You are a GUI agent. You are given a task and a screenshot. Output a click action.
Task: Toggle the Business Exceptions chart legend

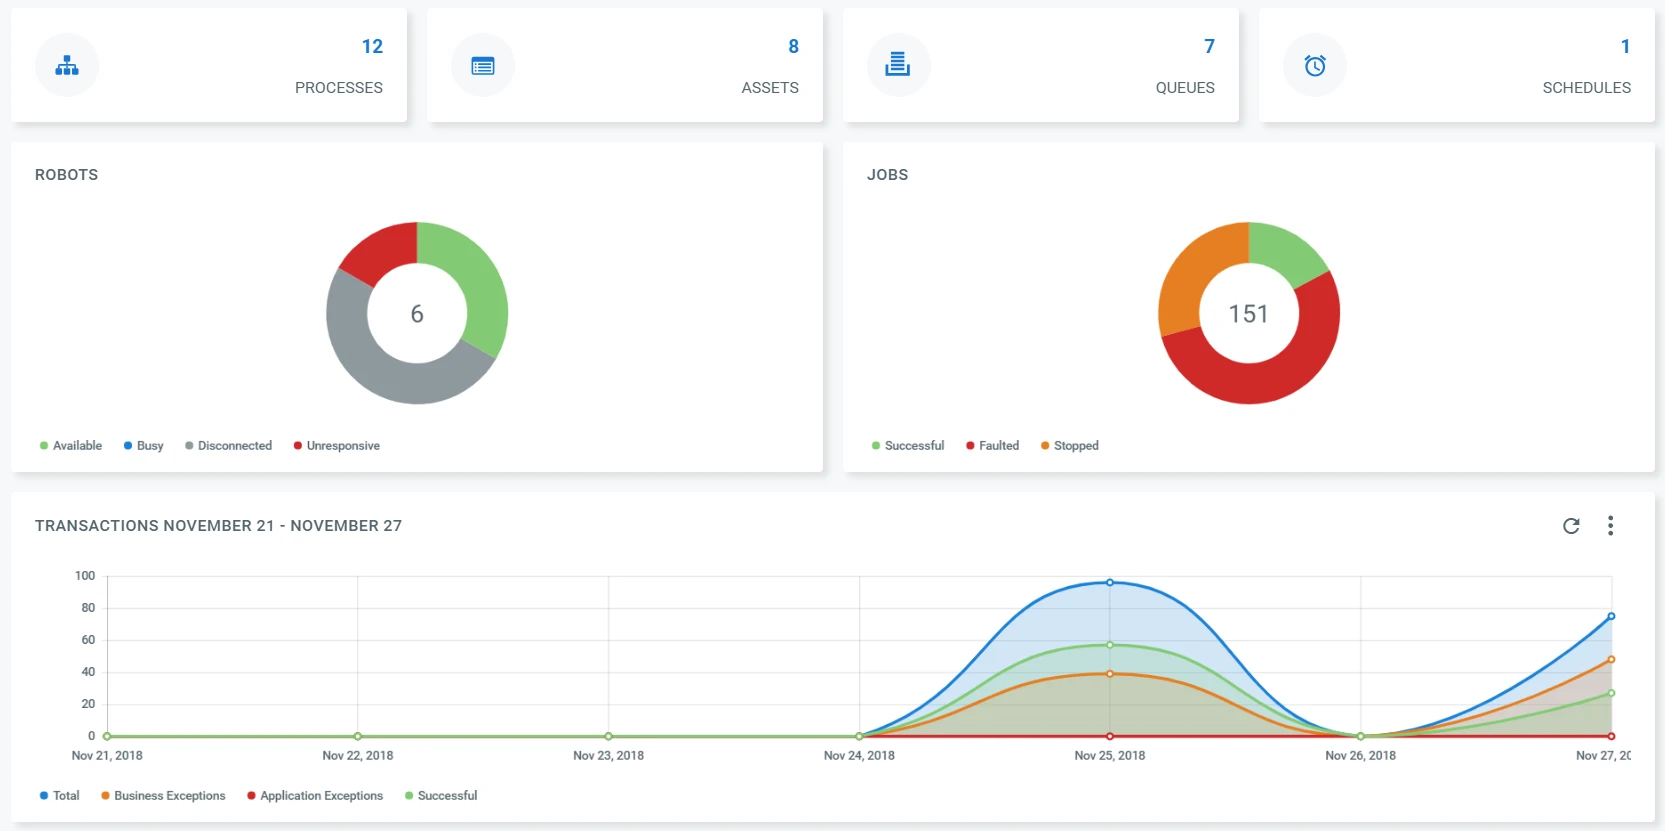pyautogui.click(x=163, y=796)
